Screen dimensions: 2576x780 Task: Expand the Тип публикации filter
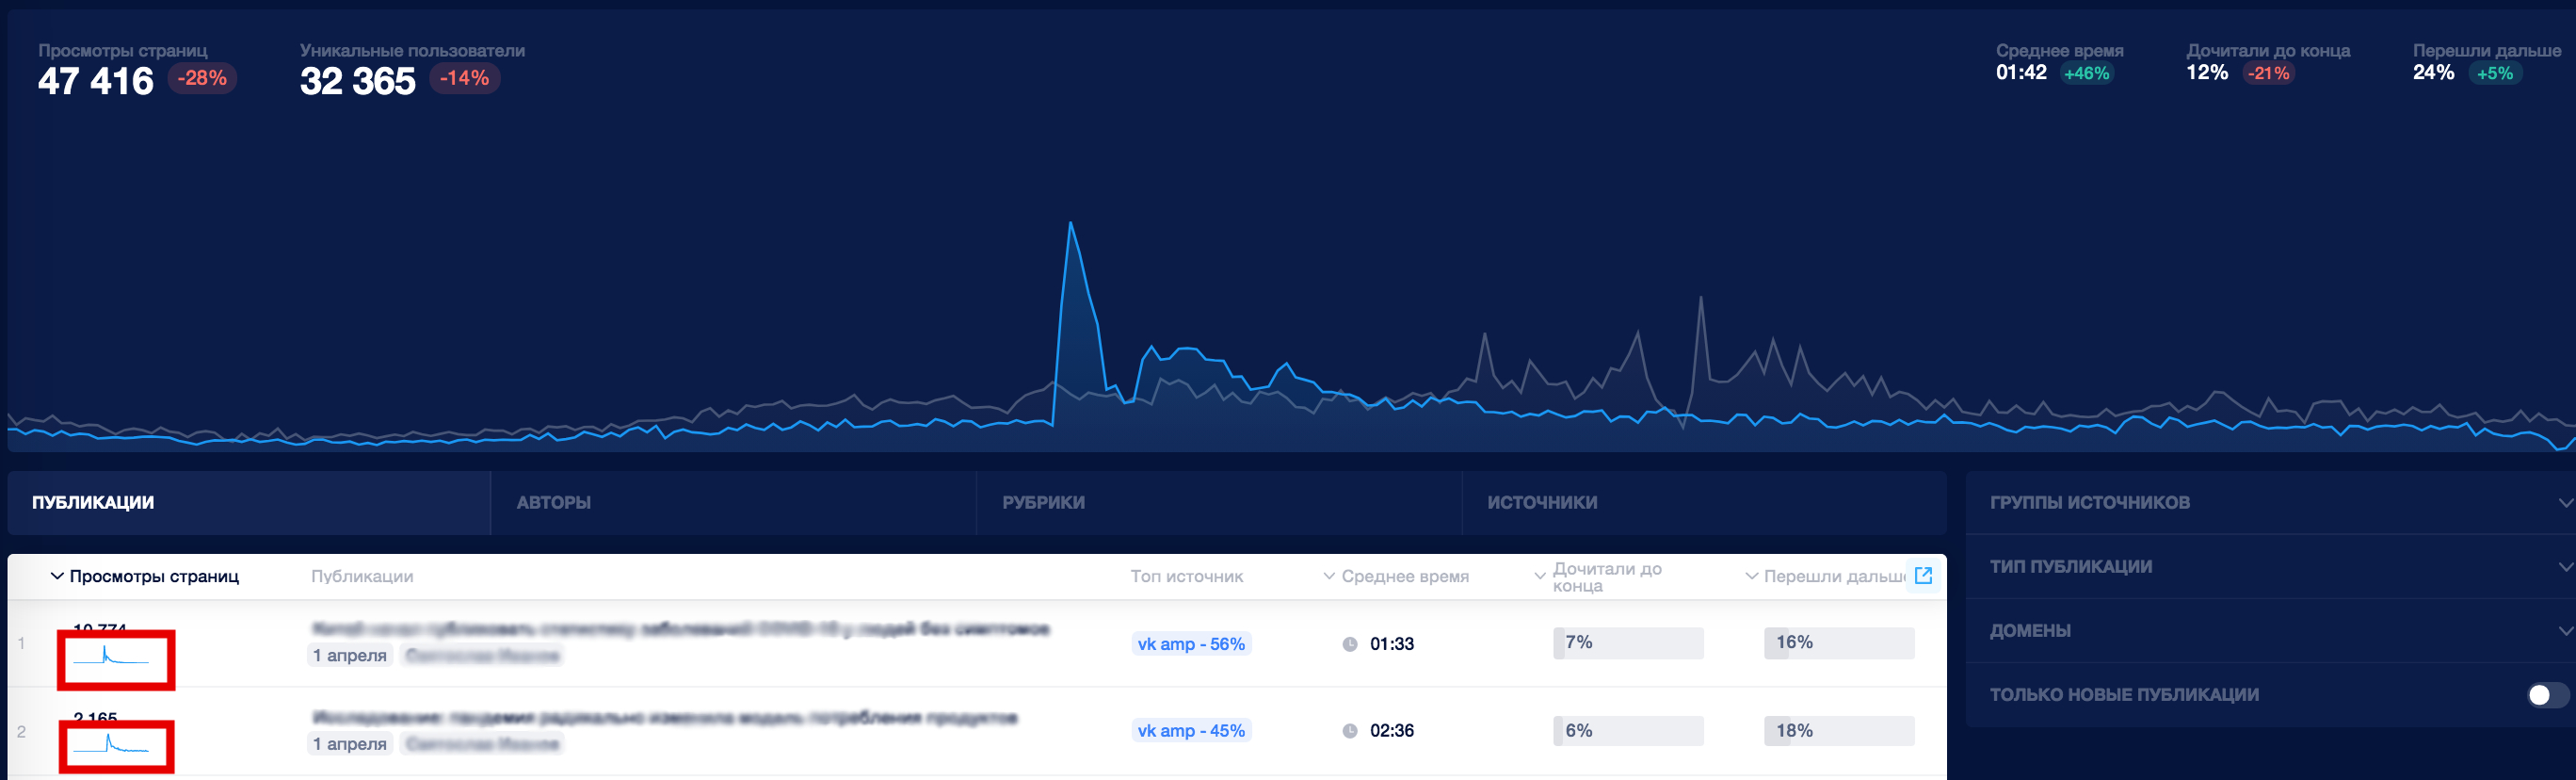click(x=2270, y=566)
